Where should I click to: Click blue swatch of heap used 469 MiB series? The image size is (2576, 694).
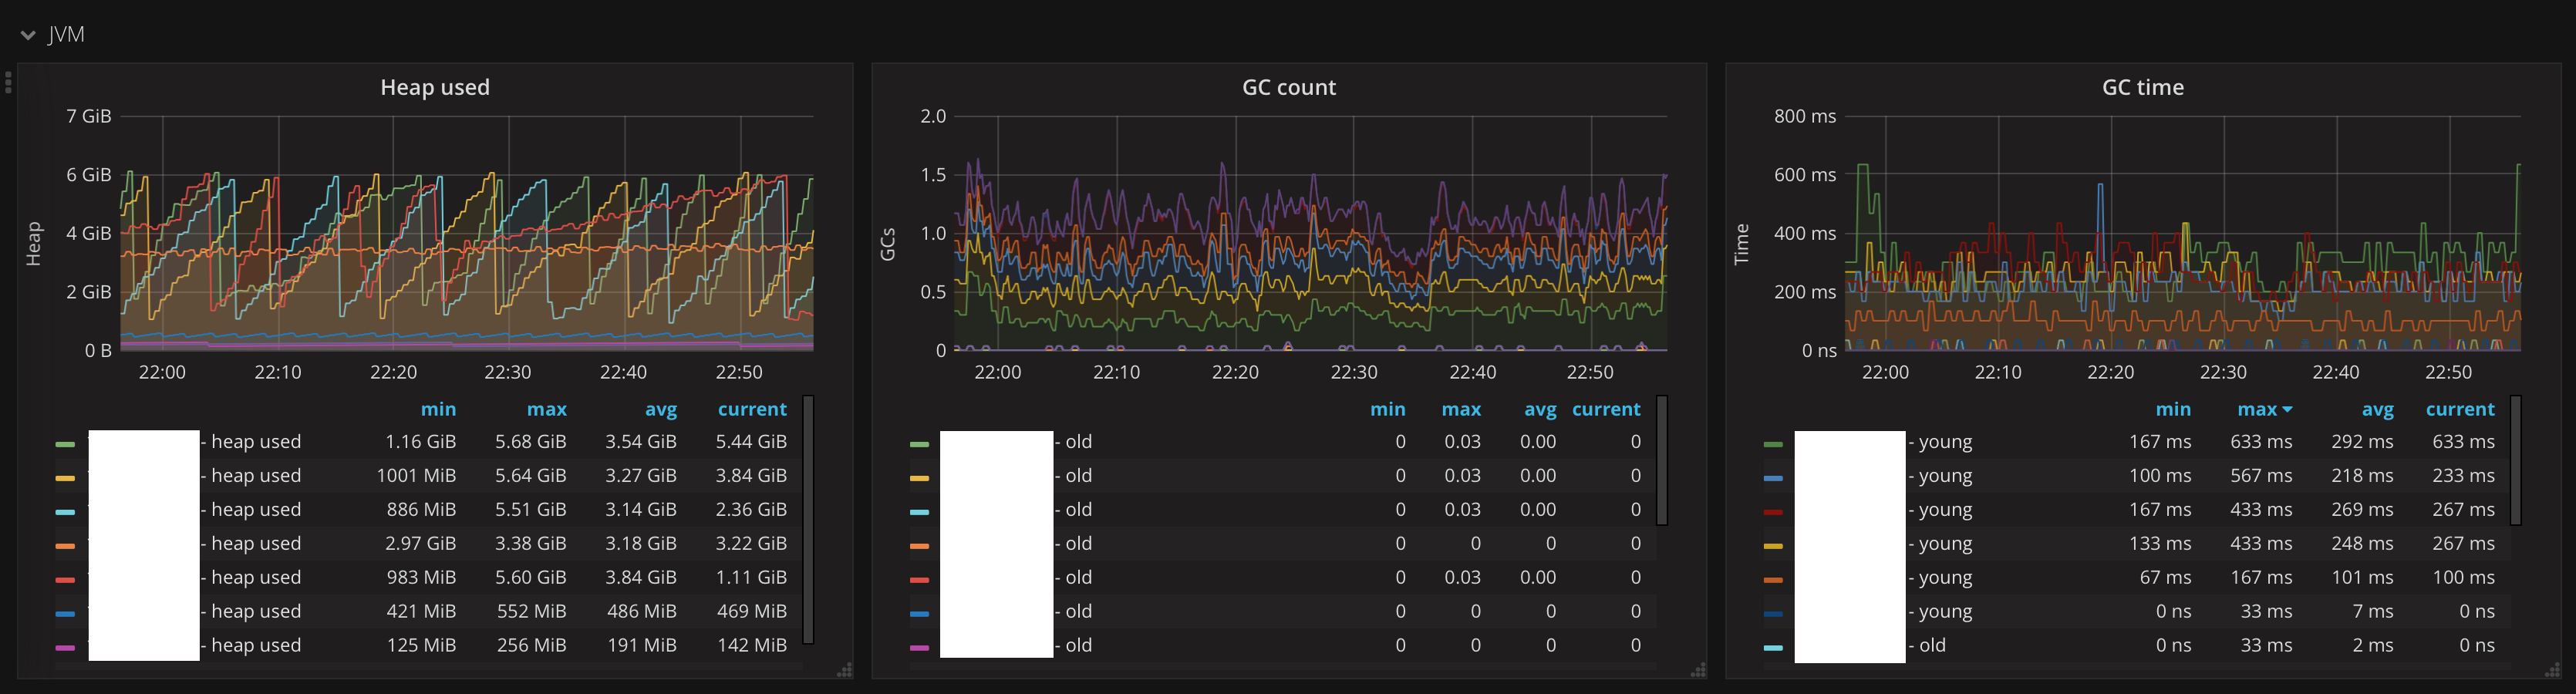[65, 614]
